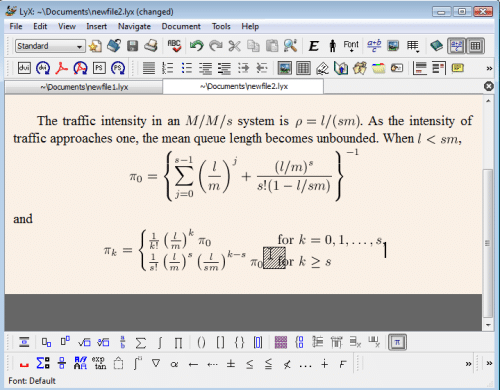
Task: View PDF output with red Acrobat icon
Action: 62,68
